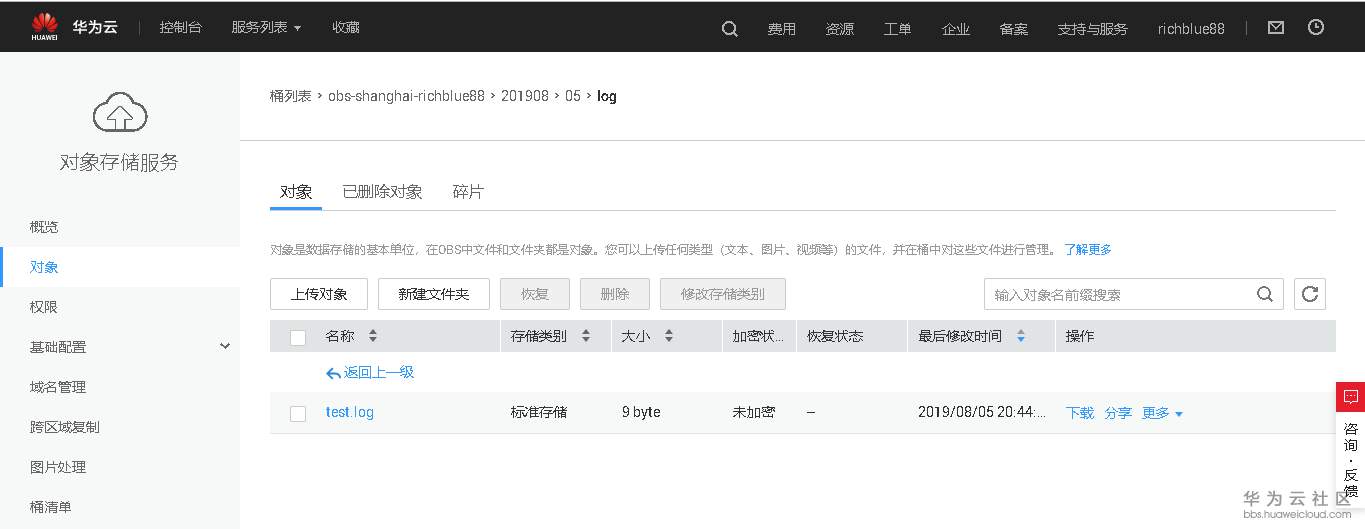Click the 2019/08/05 20:44 modified time
1365x529 pixels.
(982, 412)
